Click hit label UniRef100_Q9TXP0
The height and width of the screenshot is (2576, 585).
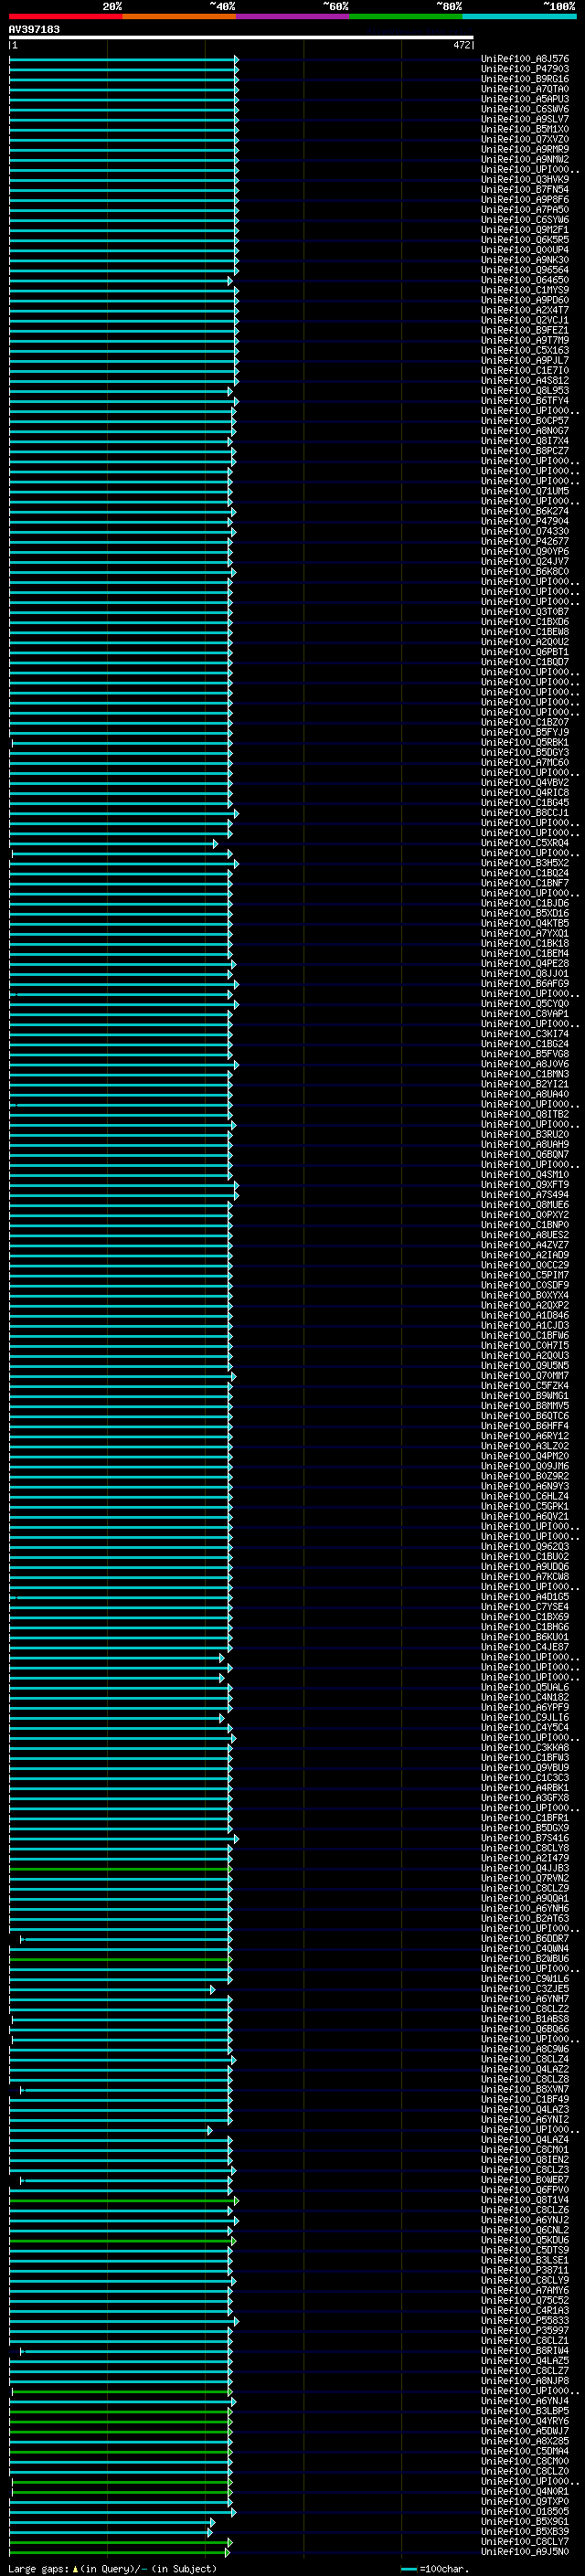525,2501
